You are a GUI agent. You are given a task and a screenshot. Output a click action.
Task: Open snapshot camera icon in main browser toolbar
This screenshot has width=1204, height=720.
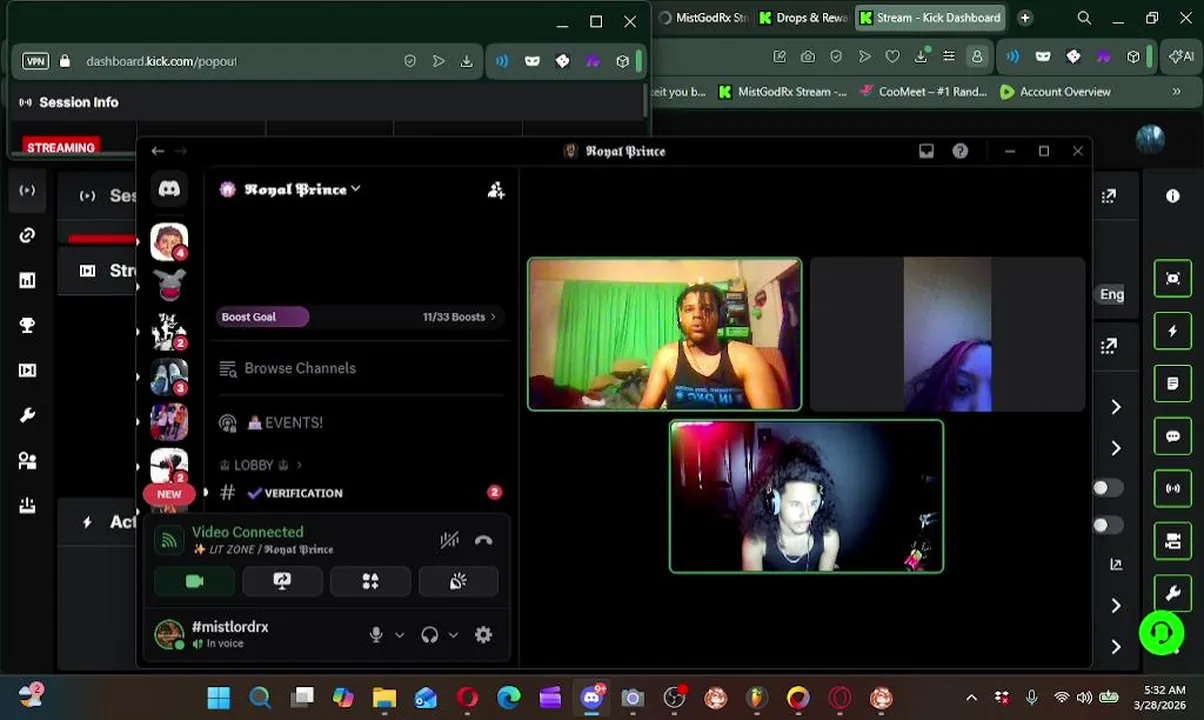808,57
